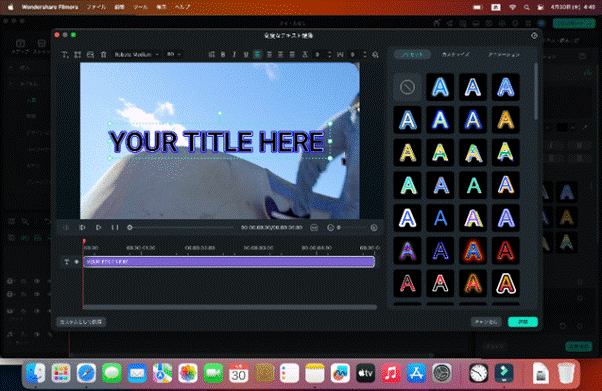Screen dimensions: 602x391
Task: Click the Wi-Fi icon in menu bar
Action: point(512,7)
